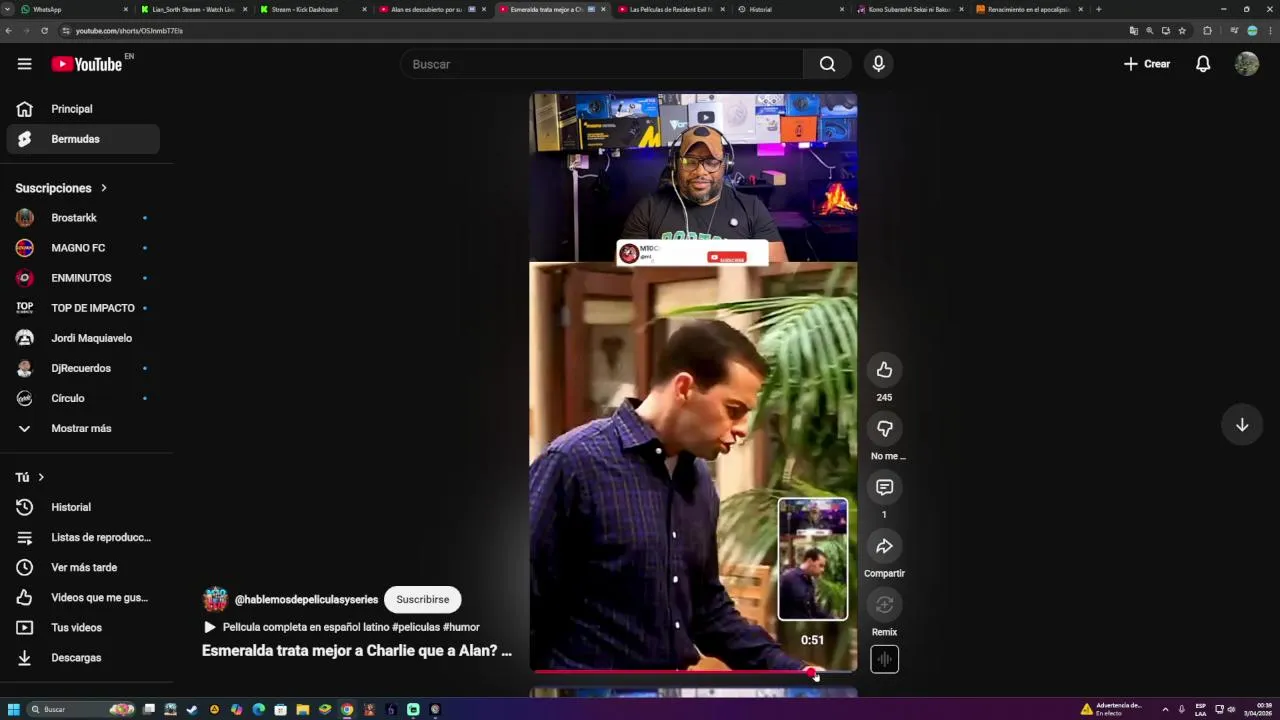The width and height of the screenshot is (1280, 720).
Task: Go to the YouTube logo home
Action: (87, 64)
